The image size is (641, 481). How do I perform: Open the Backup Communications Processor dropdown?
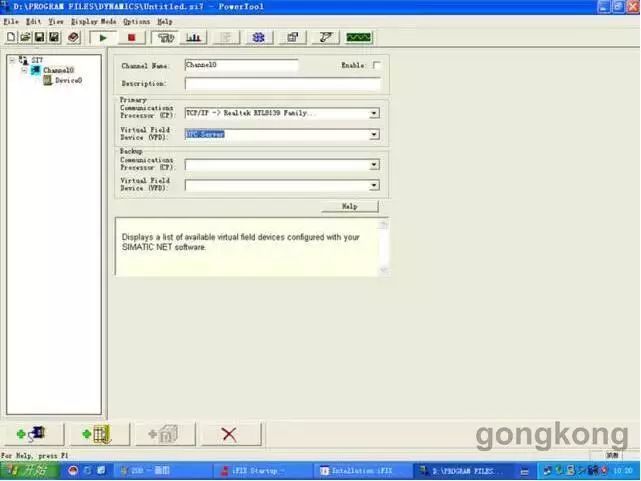374,165
